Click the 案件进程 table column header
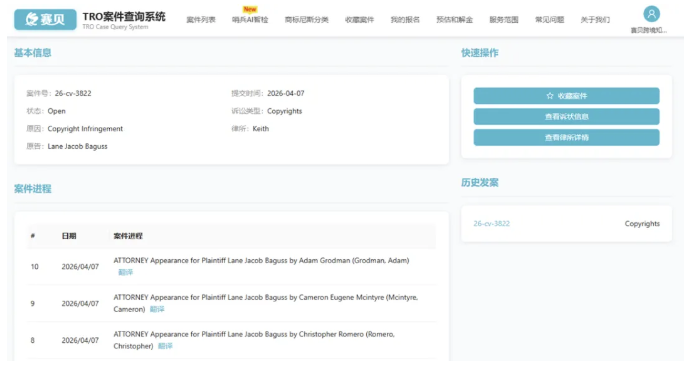 (x=128, y=236)
